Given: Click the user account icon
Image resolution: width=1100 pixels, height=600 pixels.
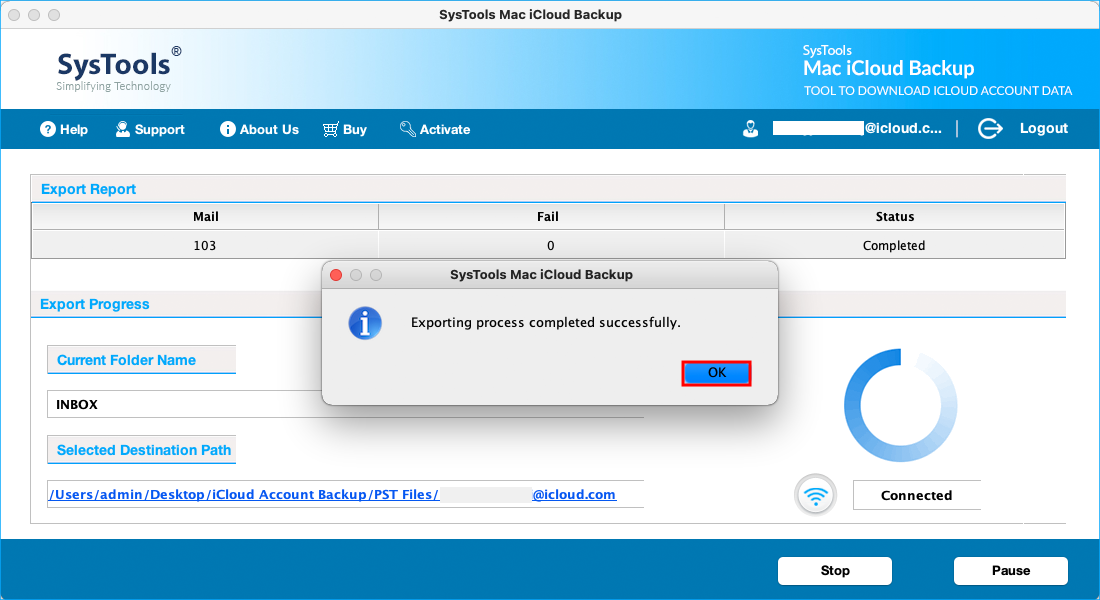Looking at the screenshot, I should click(x=751, y=129).
